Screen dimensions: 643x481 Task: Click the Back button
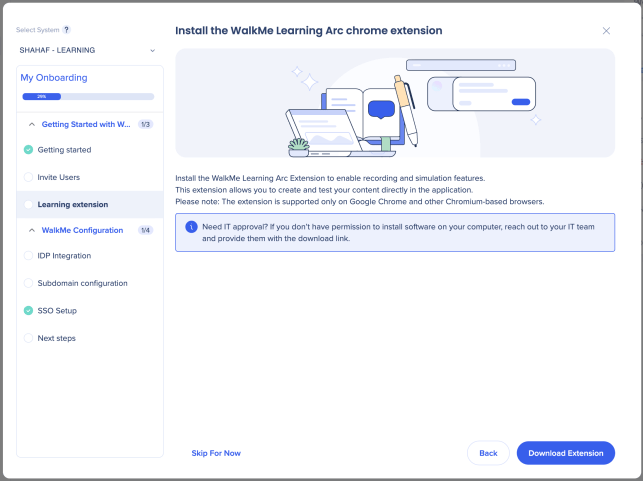(x=488, y=453)
